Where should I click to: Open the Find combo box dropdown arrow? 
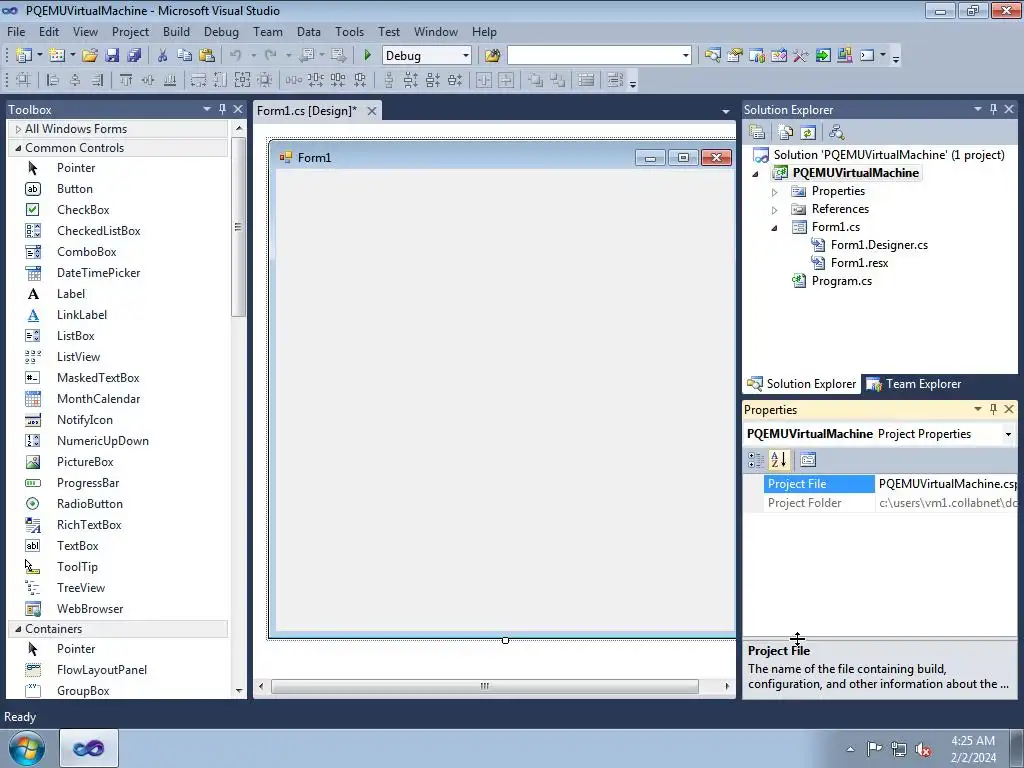tap(686, 56)
